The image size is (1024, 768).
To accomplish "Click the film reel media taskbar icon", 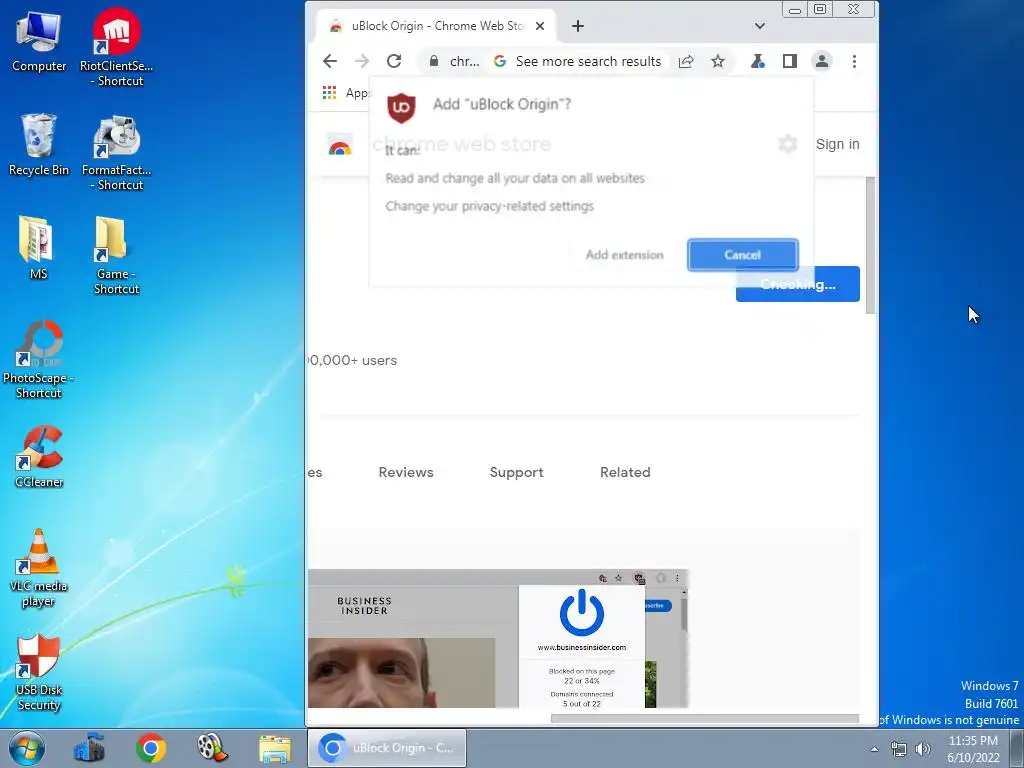I will pos(213,748).
